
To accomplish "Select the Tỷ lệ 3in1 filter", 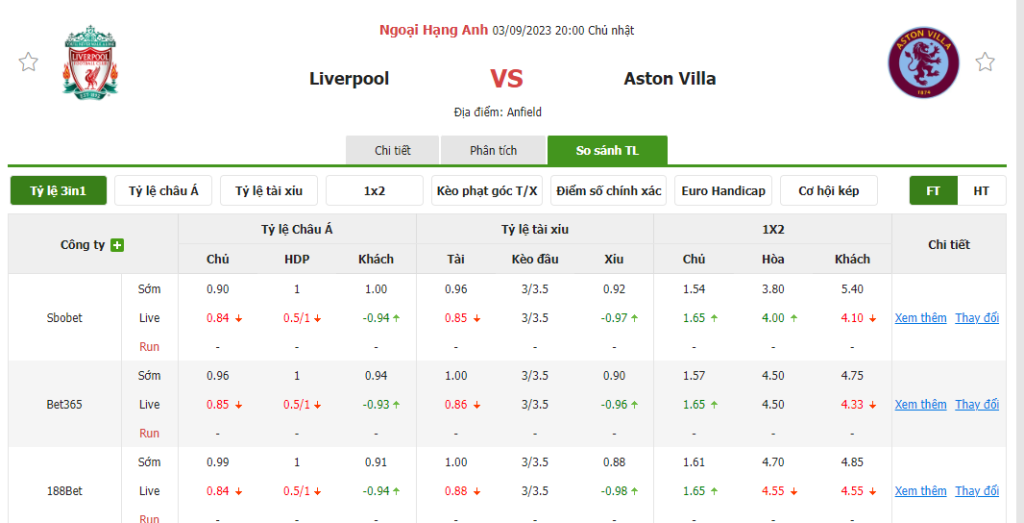I will tap(58, 190).
